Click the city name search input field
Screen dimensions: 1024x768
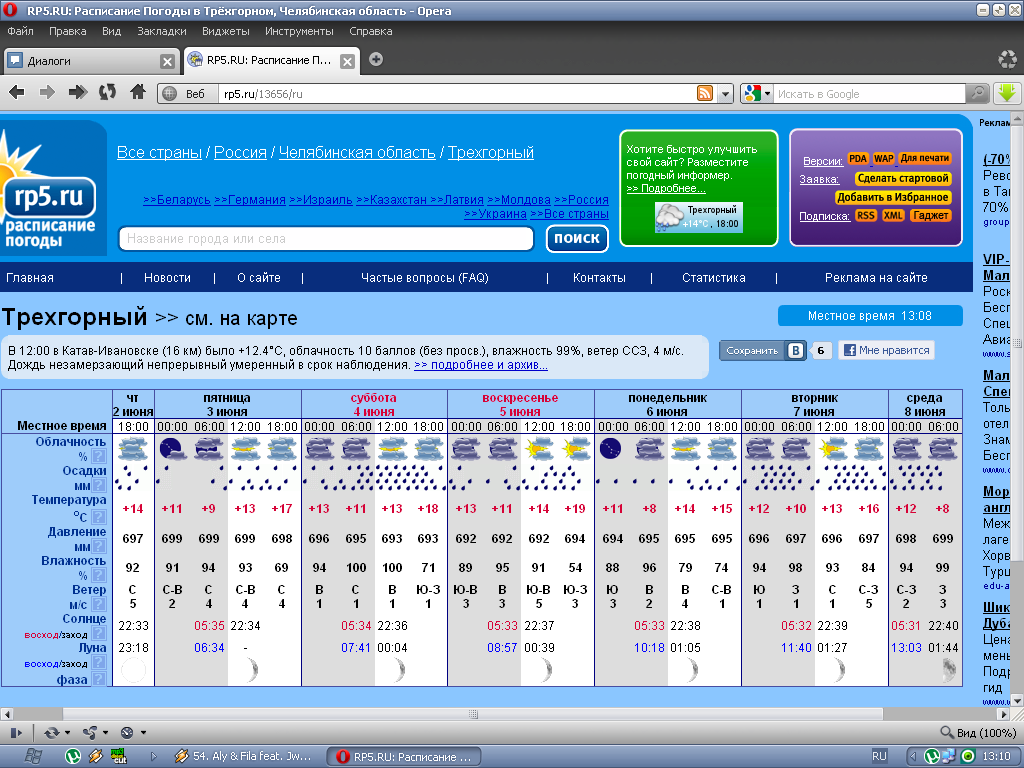[326, 239]
